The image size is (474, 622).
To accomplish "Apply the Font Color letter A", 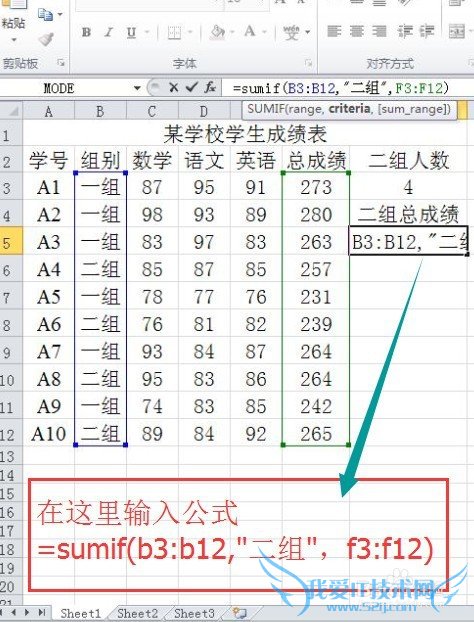I will (x=250, y=31).
